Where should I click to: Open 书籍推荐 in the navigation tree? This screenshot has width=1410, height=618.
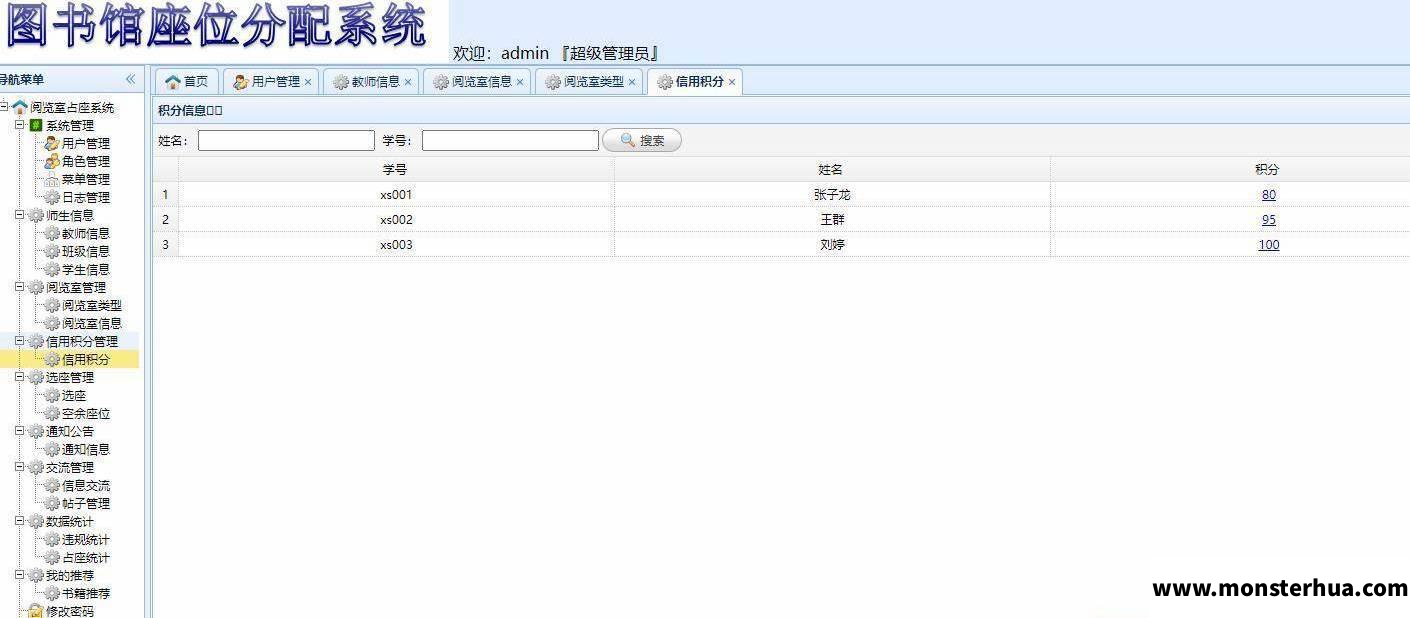86,593
